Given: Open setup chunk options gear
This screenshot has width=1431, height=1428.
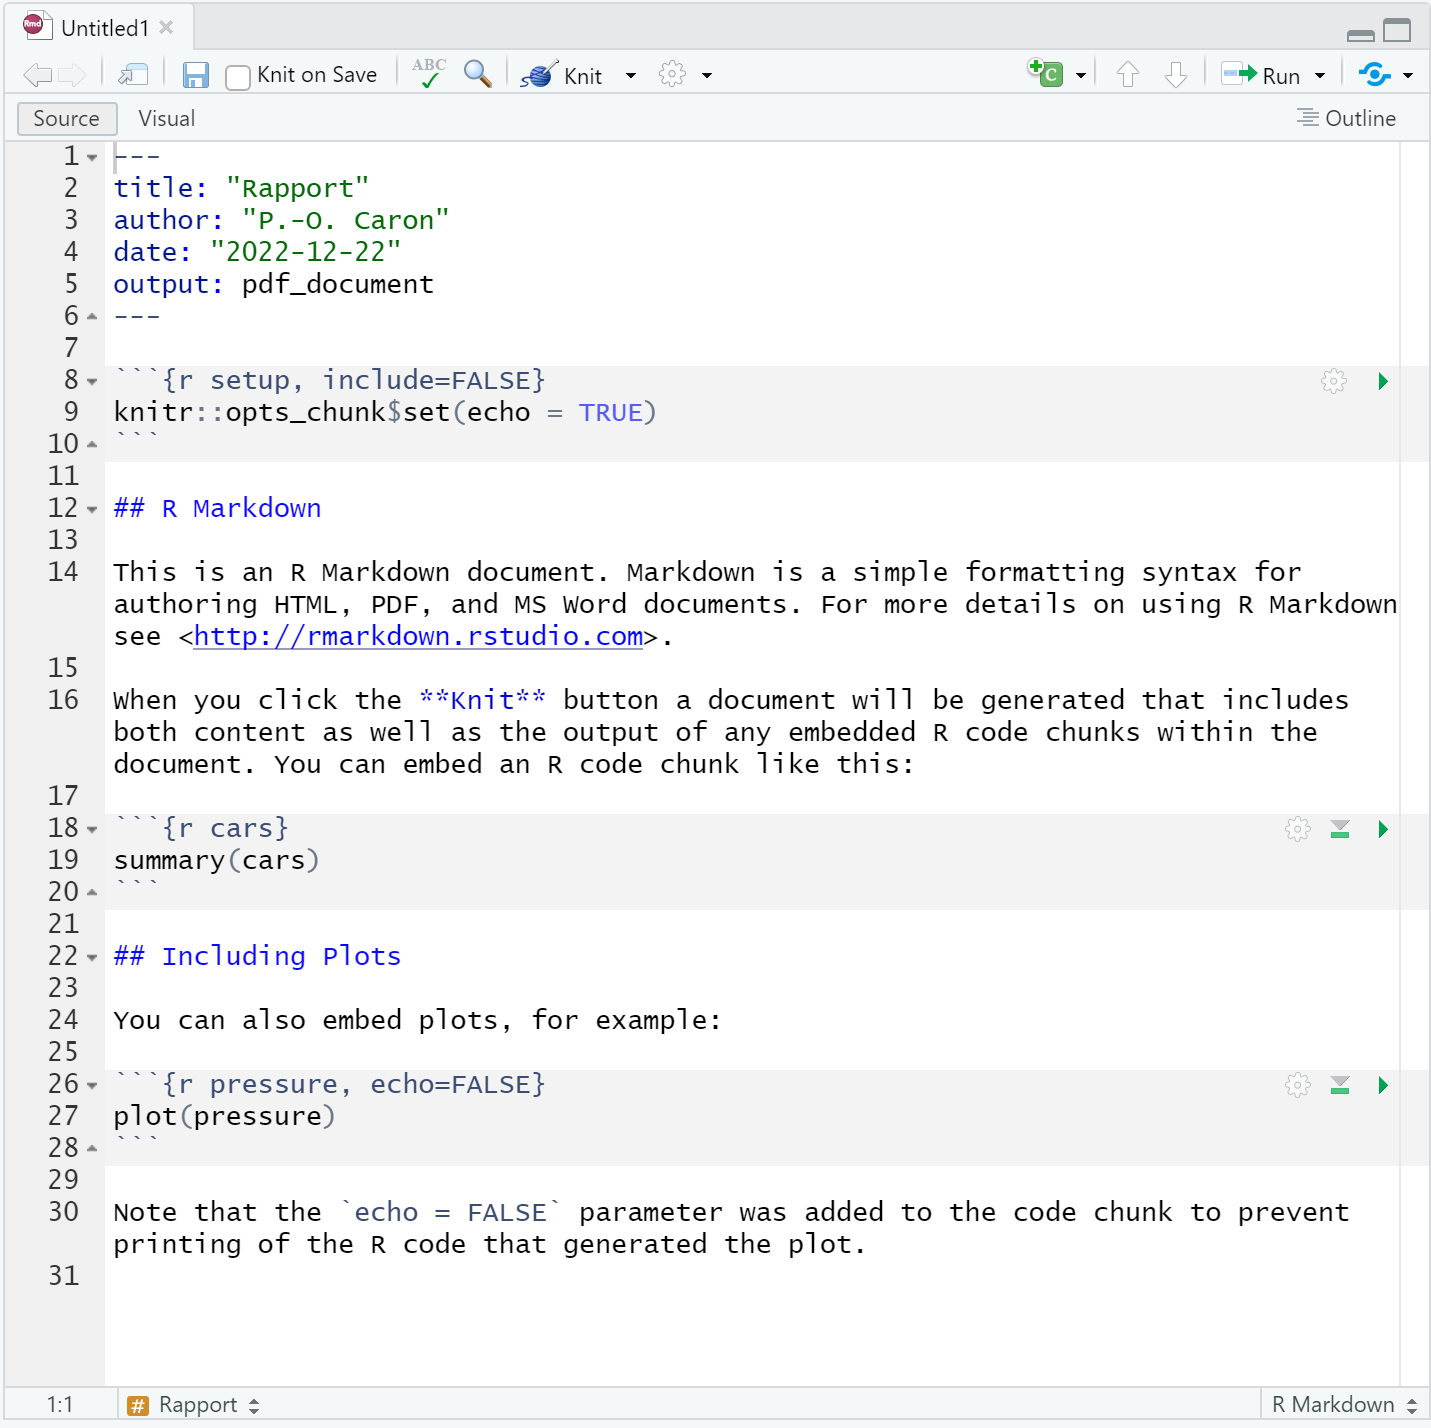Looking at the screenshot, I should point(1334,381).
